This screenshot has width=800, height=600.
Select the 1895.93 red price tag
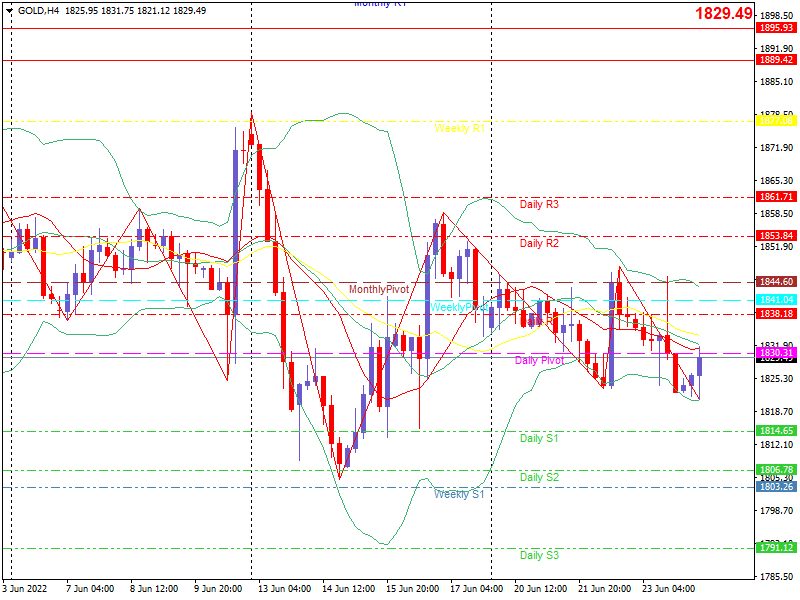pyautogui.click(x=776, y=28)
